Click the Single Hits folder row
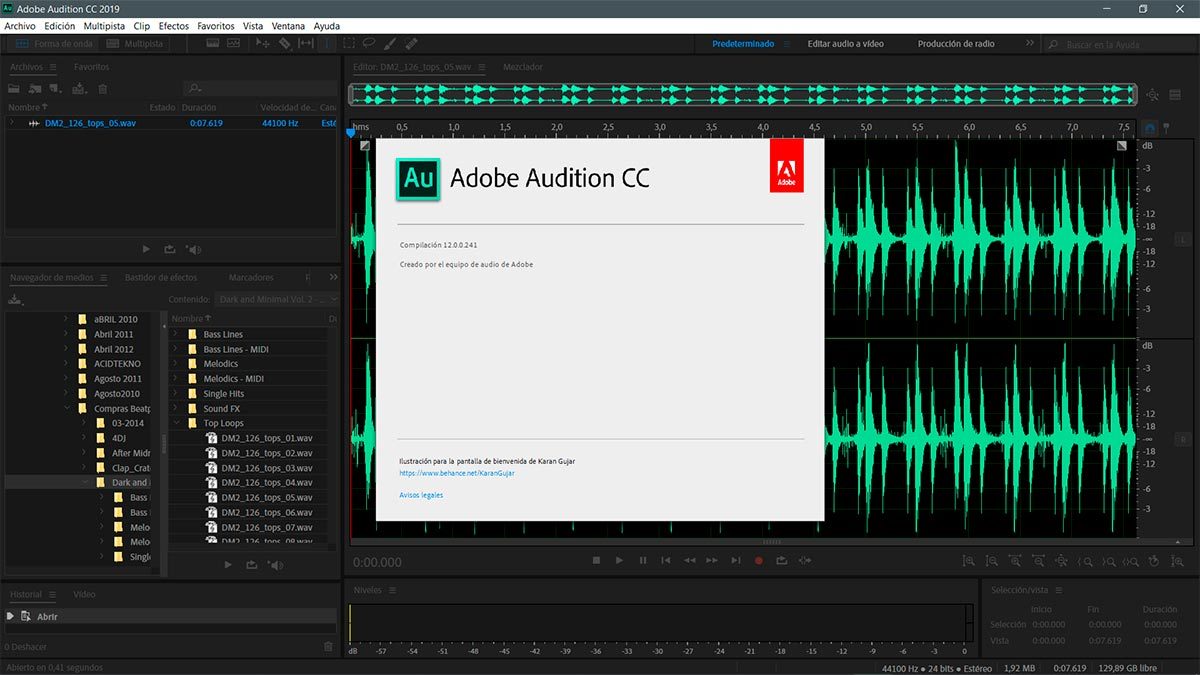The image size is (1200, 675). click(x=248, y=394)
